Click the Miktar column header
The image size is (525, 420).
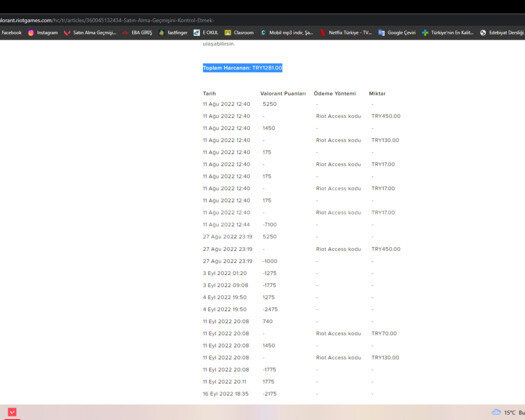[377, 93]
